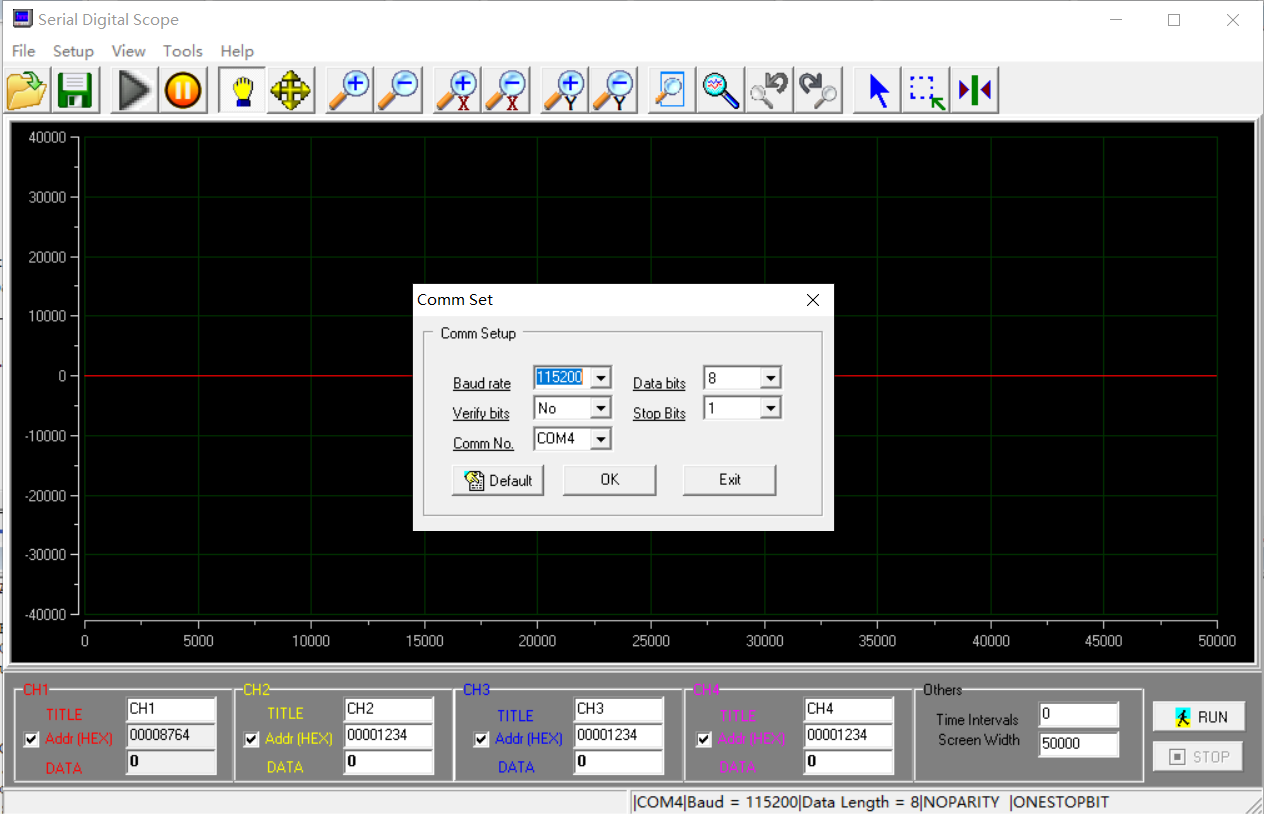Select the hand pan tool
Image resolution: width=1264 pixels, height=814 pixels.
click(242, 91)
